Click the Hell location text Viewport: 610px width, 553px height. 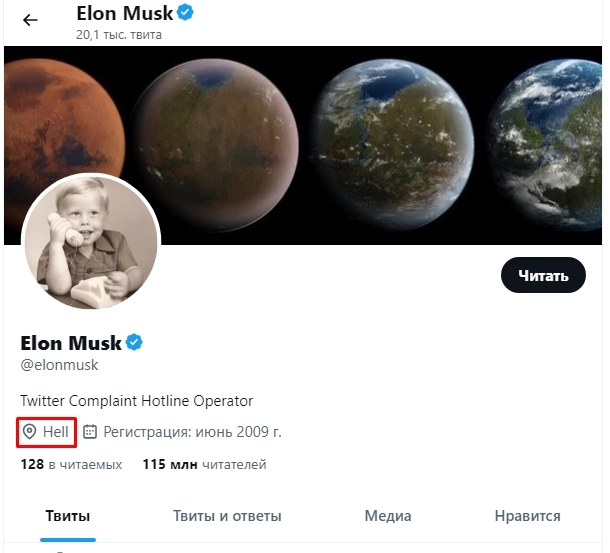click(x=56, y=432)
